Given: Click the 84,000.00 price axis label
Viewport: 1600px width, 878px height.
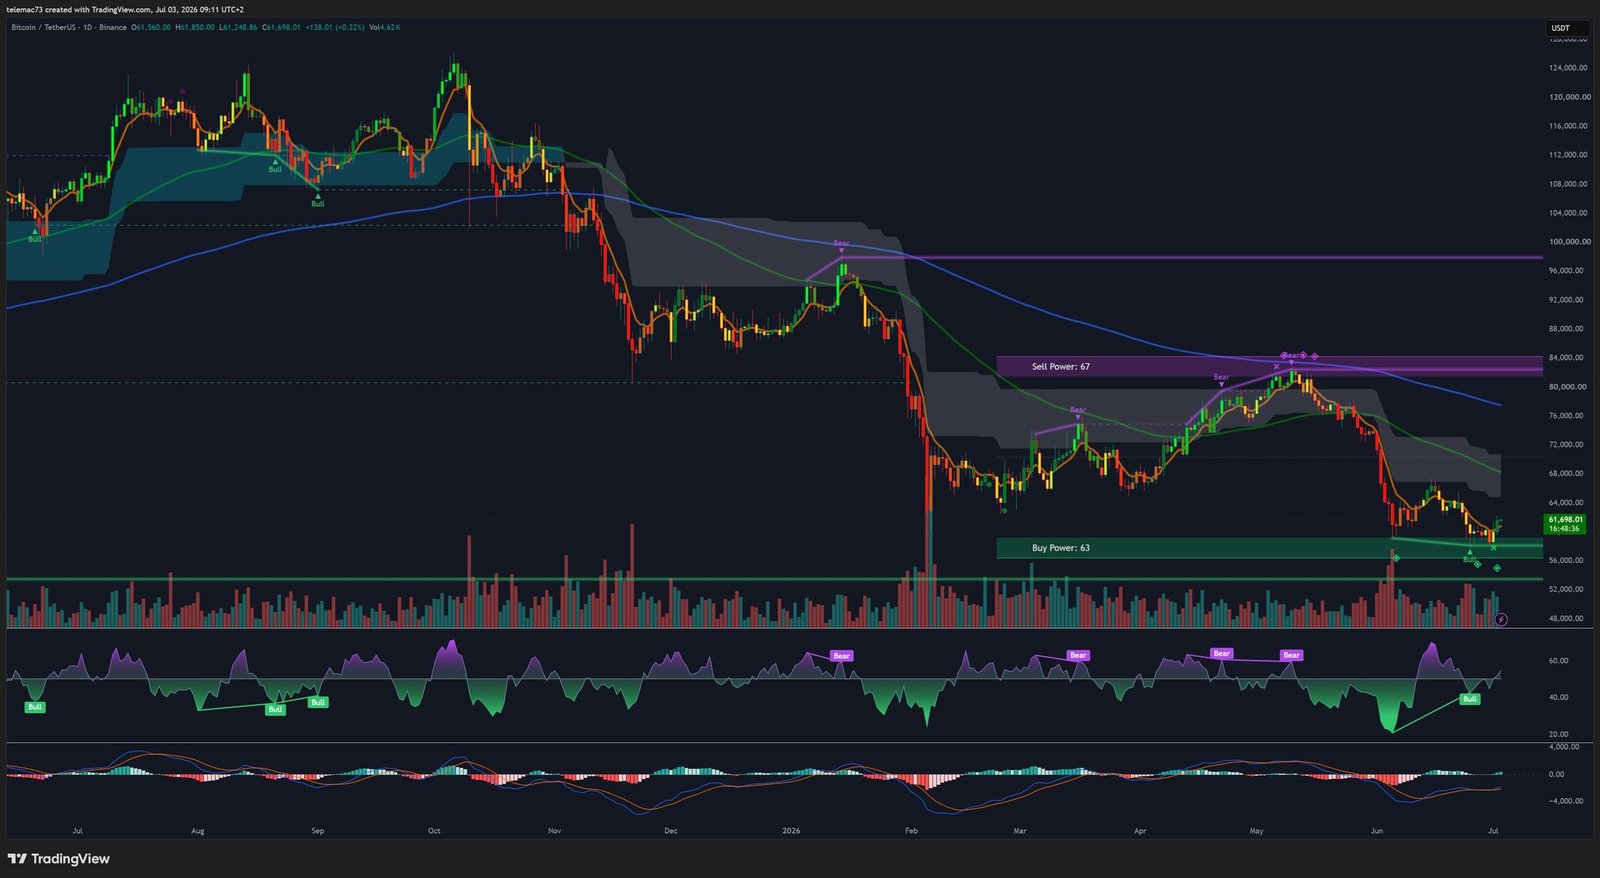Looking at the screenshot, I should click(1568, 358).
